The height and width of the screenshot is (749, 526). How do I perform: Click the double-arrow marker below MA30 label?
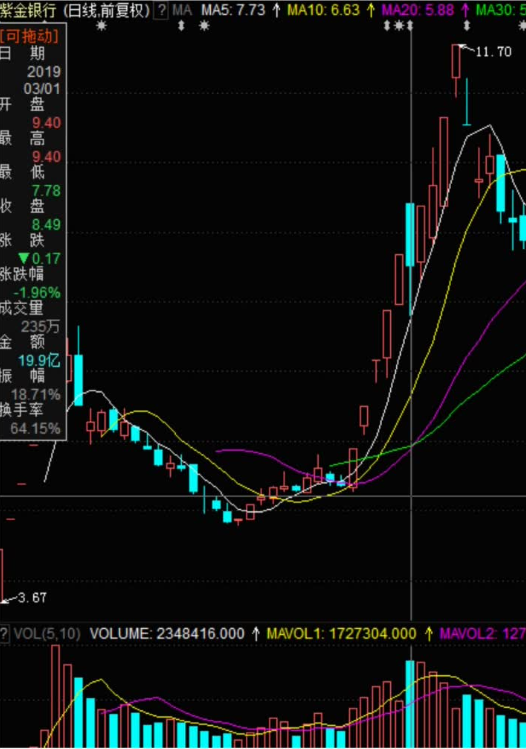click(467, 26)
